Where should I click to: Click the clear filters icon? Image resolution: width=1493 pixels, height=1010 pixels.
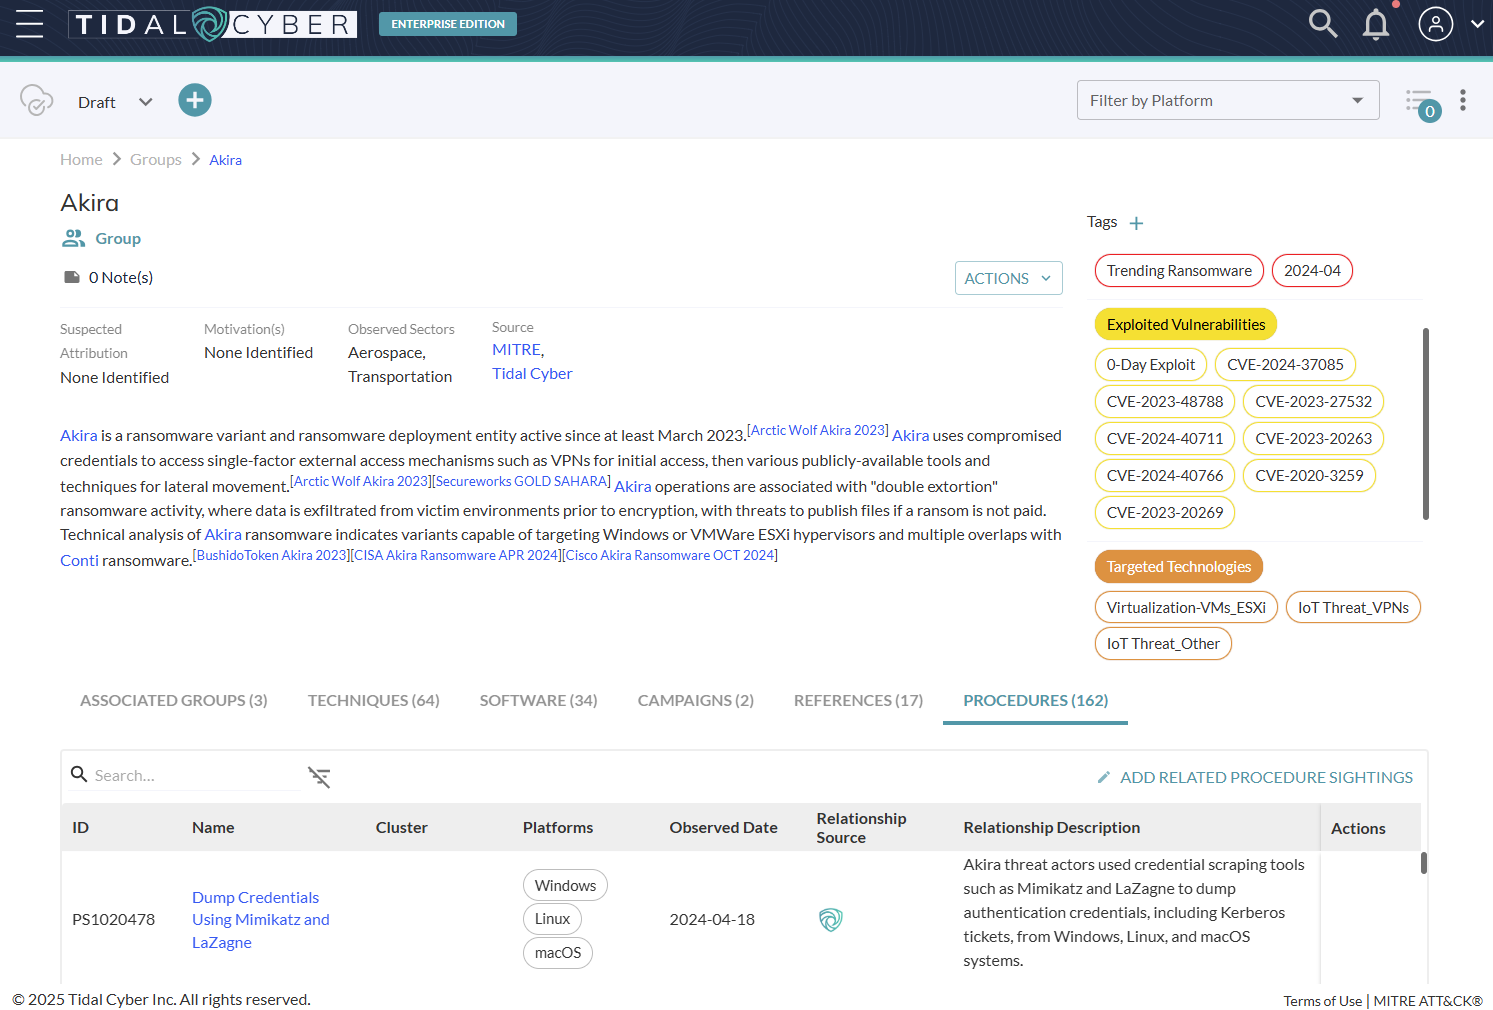319,777
